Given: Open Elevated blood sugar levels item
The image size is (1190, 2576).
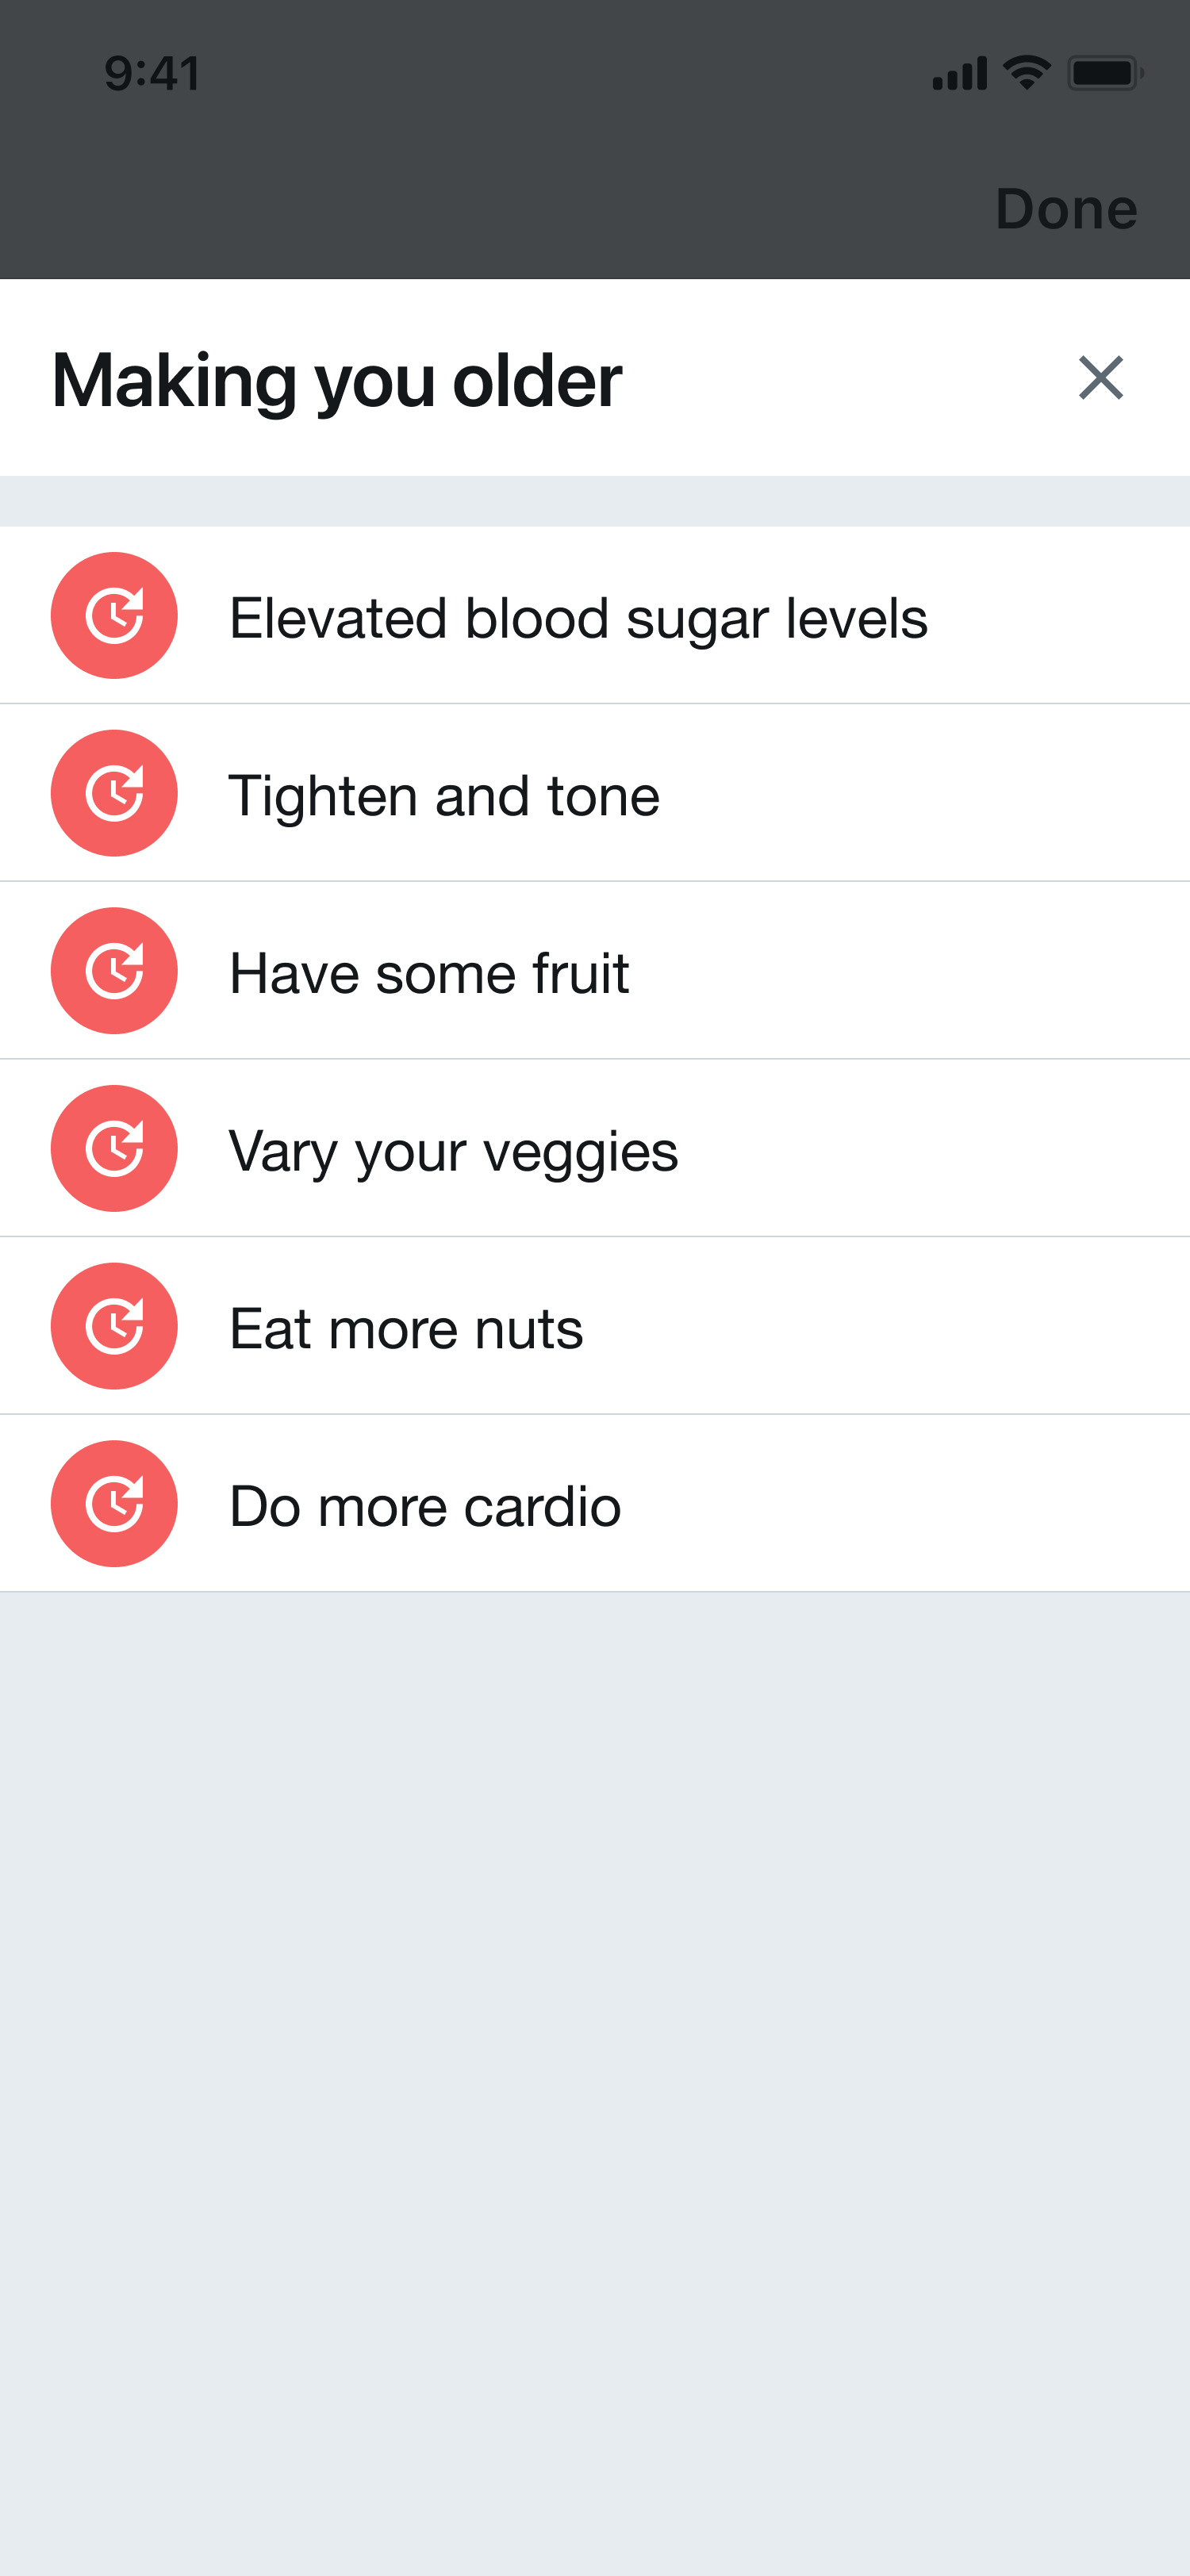Looking at the screenshot, I should pos(578,618).
